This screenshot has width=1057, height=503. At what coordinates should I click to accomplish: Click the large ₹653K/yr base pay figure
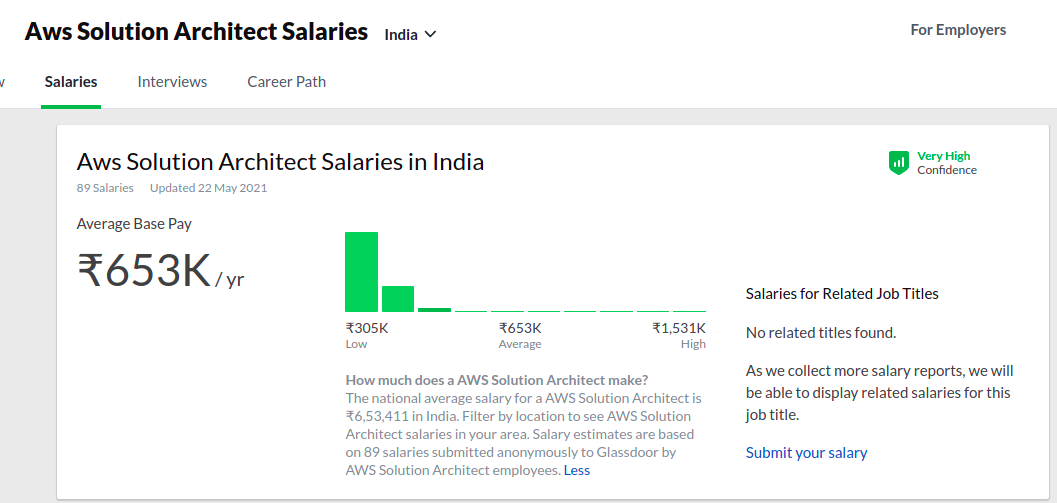coord(160,272)
